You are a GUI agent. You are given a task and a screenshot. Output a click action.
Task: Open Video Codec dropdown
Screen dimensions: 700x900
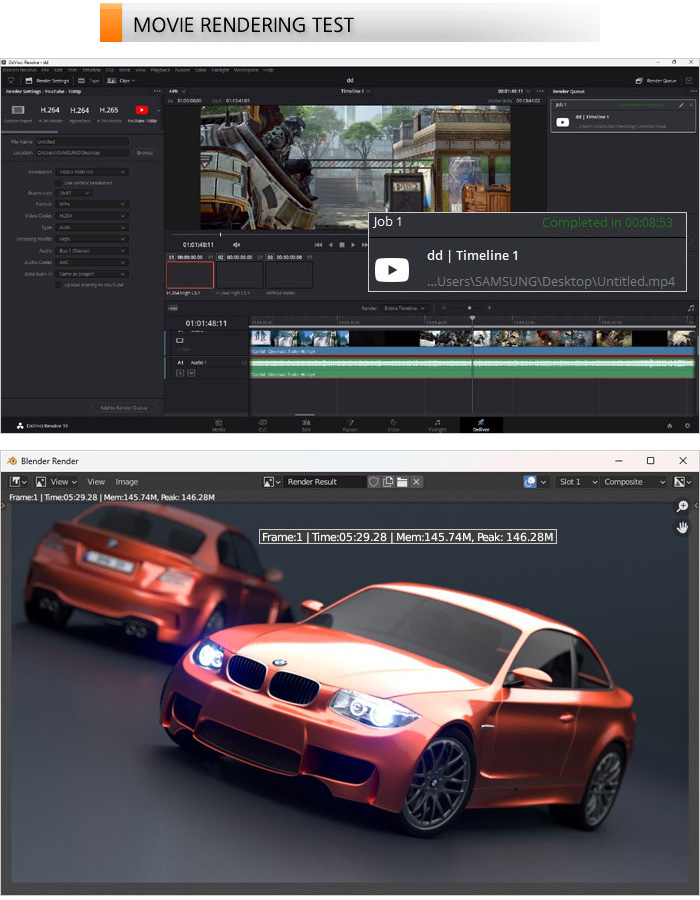(x=92, y=216)
